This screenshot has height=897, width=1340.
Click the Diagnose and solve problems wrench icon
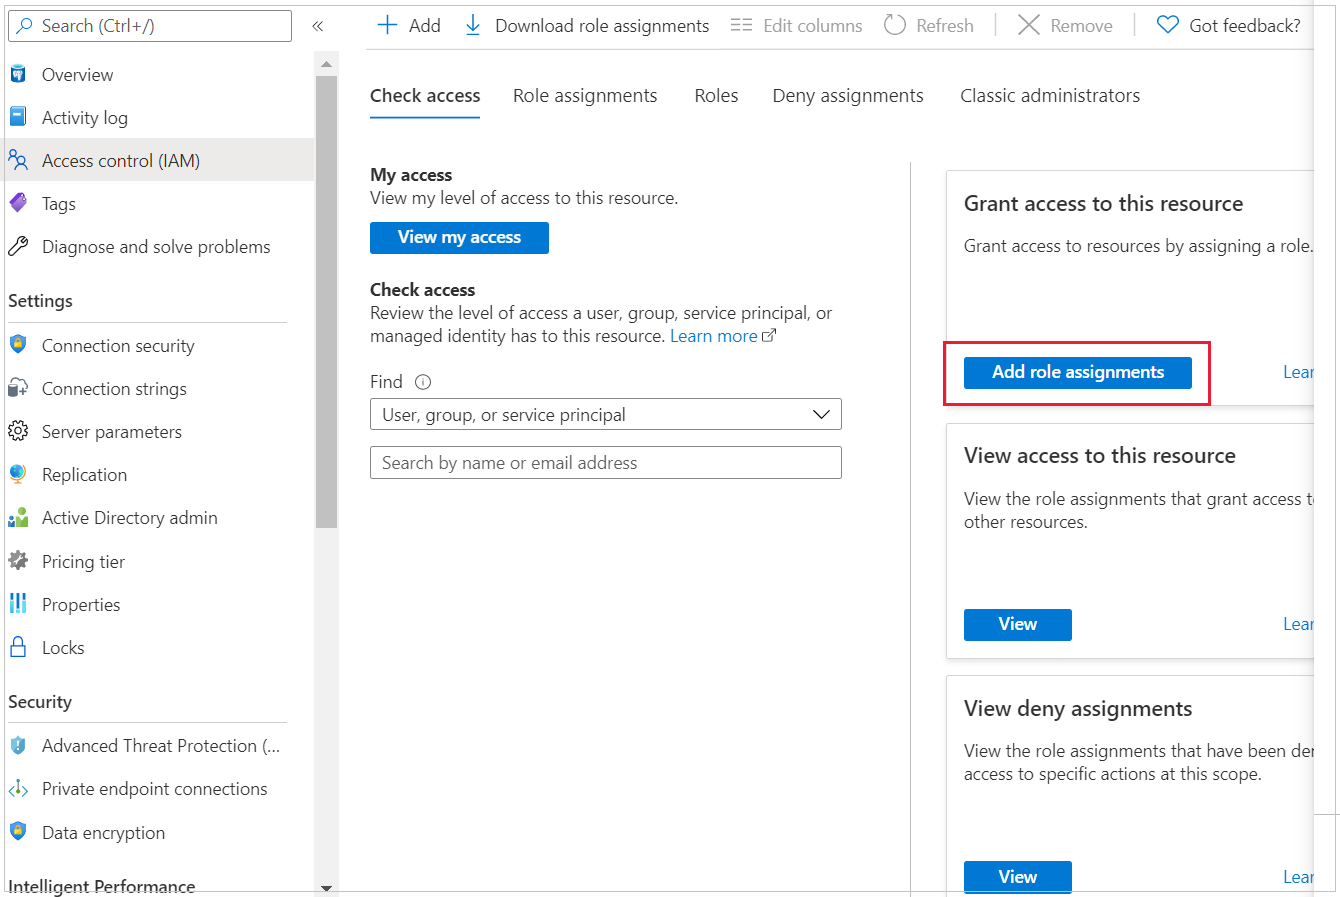[x=18, y=246]
